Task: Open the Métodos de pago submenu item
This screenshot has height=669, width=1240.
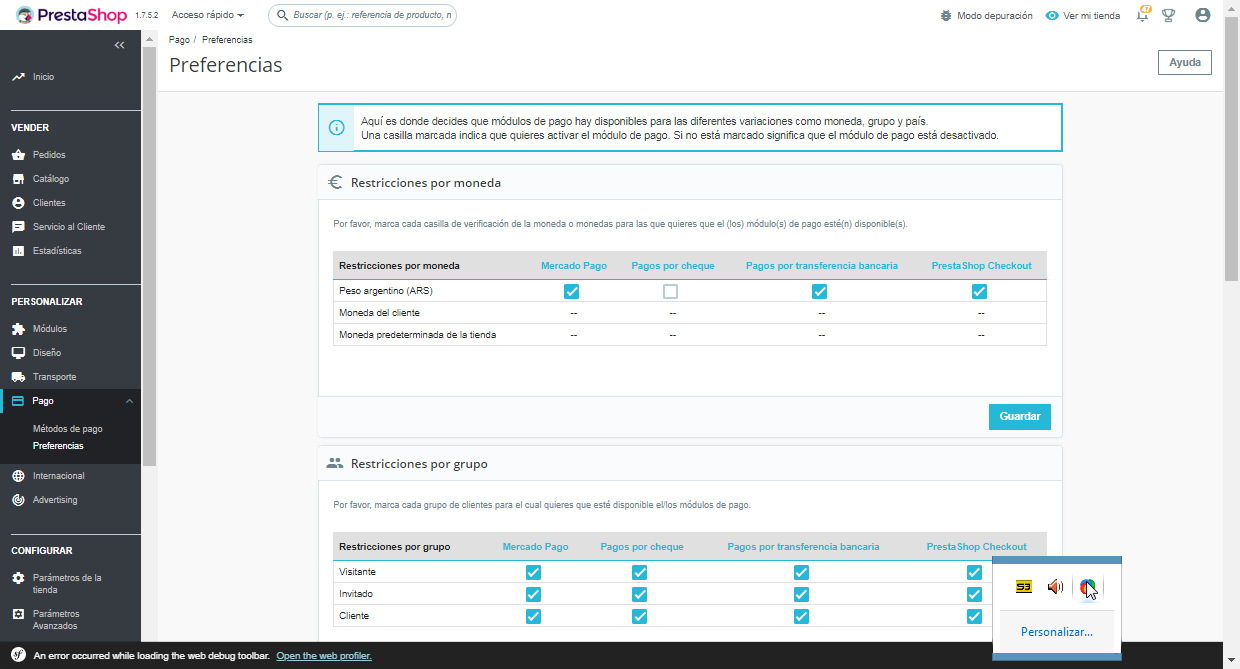Action: [68, 429]
